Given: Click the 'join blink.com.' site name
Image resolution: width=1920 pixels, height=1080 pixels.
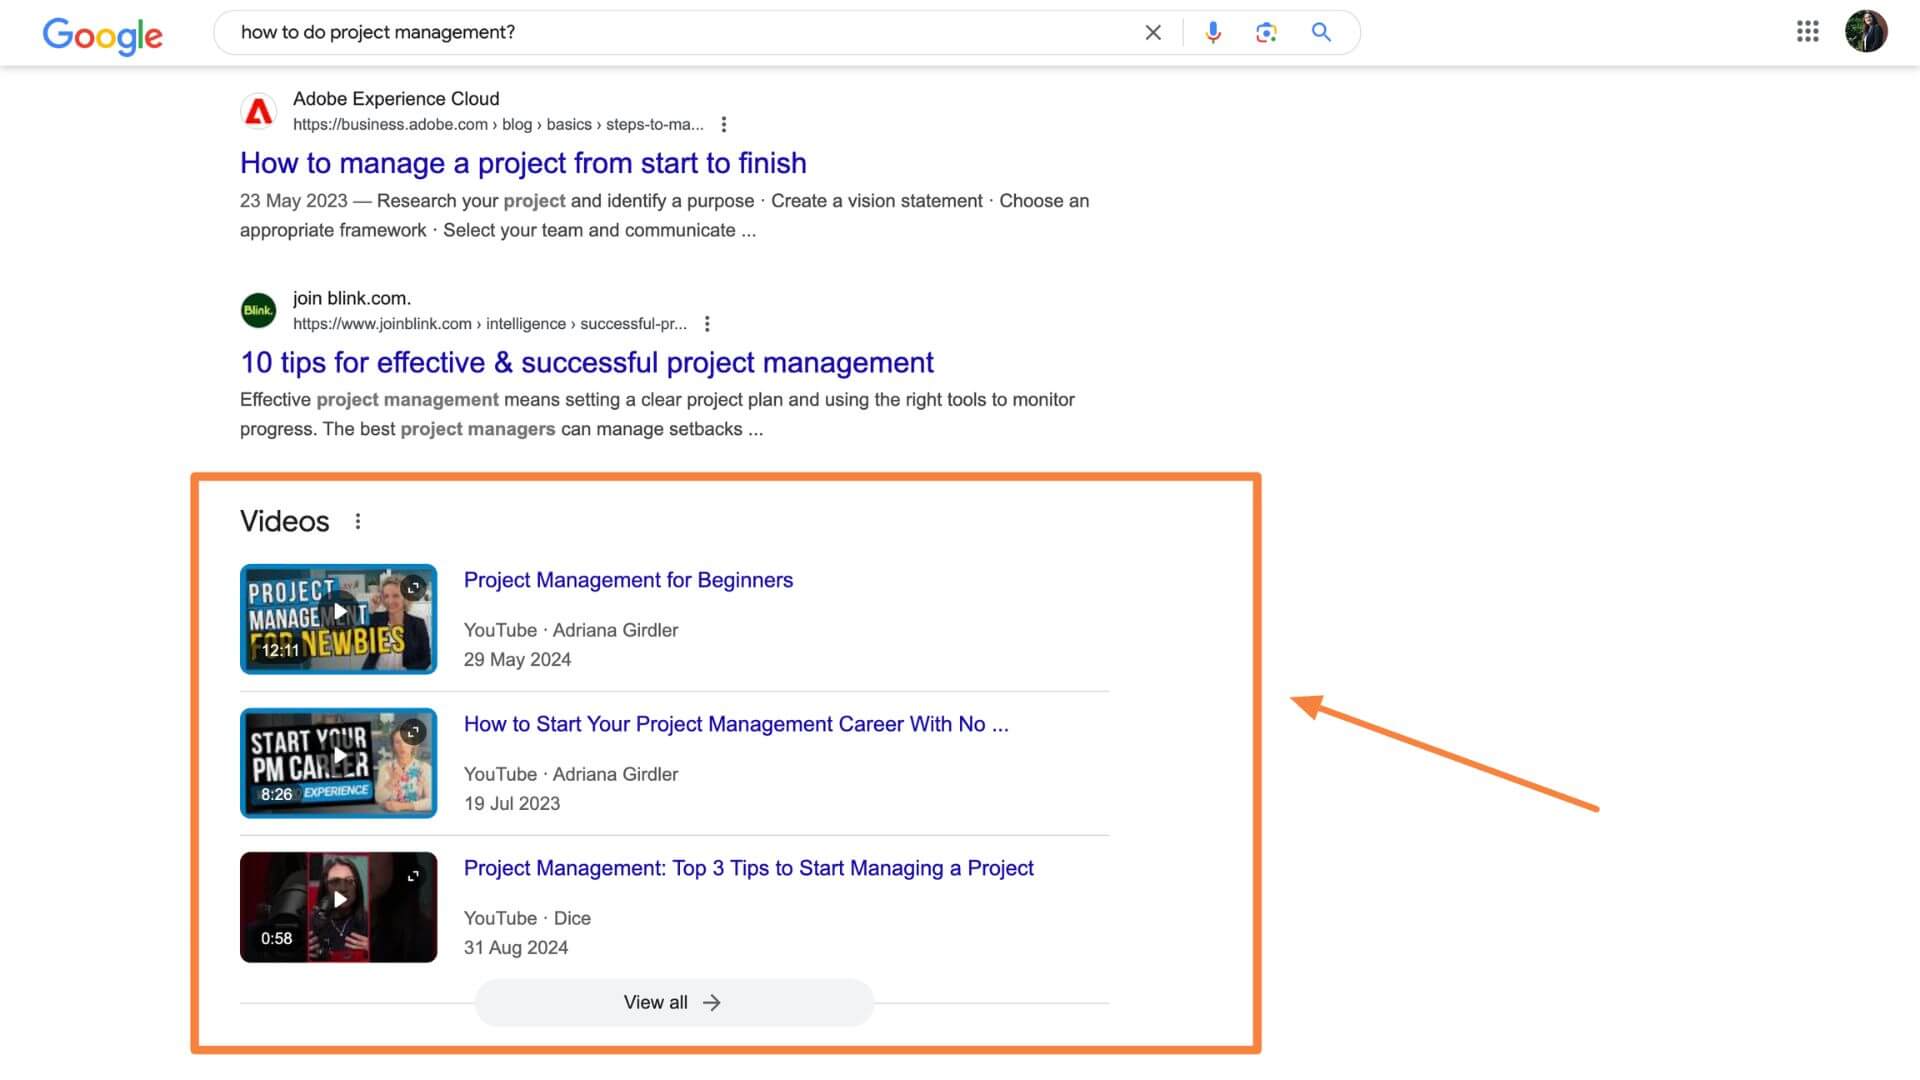Looking at the screenshot, I should (x=352, y=298).
